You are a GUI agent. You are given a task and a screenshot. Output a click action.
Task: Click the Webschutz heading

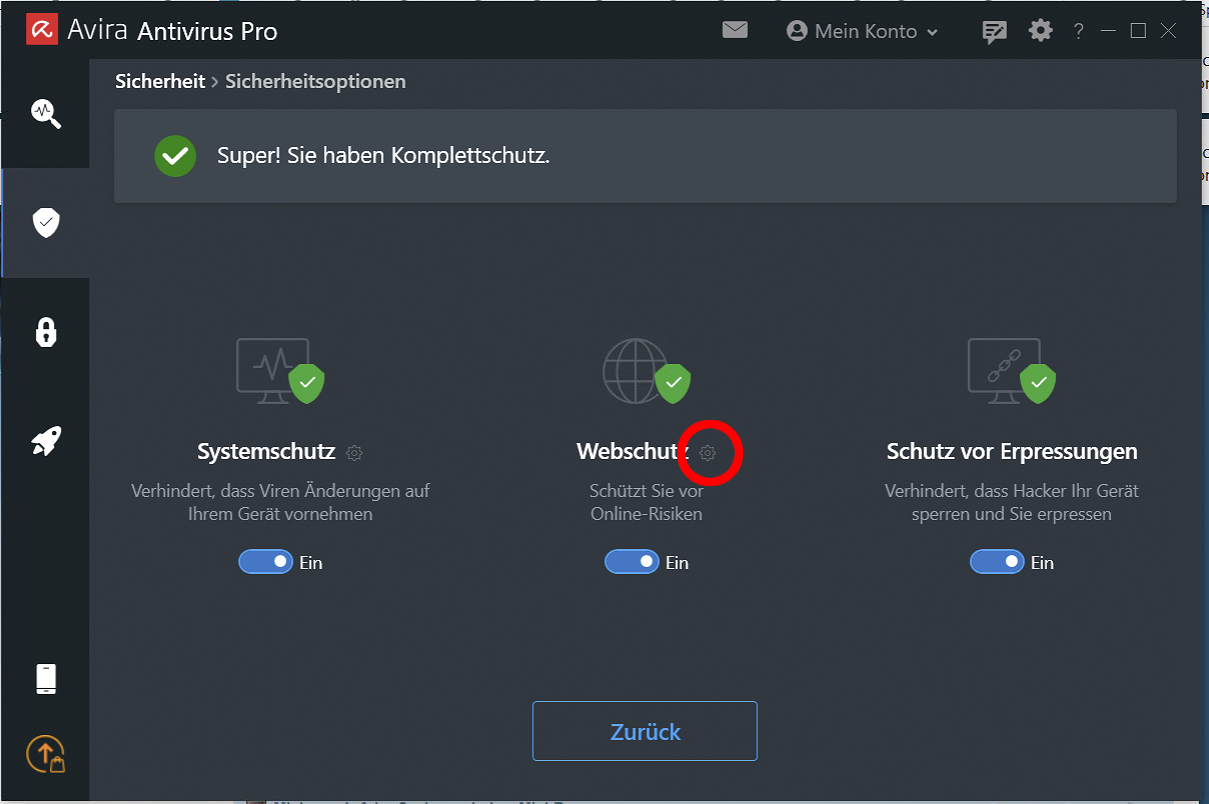(x=633, y=451)
